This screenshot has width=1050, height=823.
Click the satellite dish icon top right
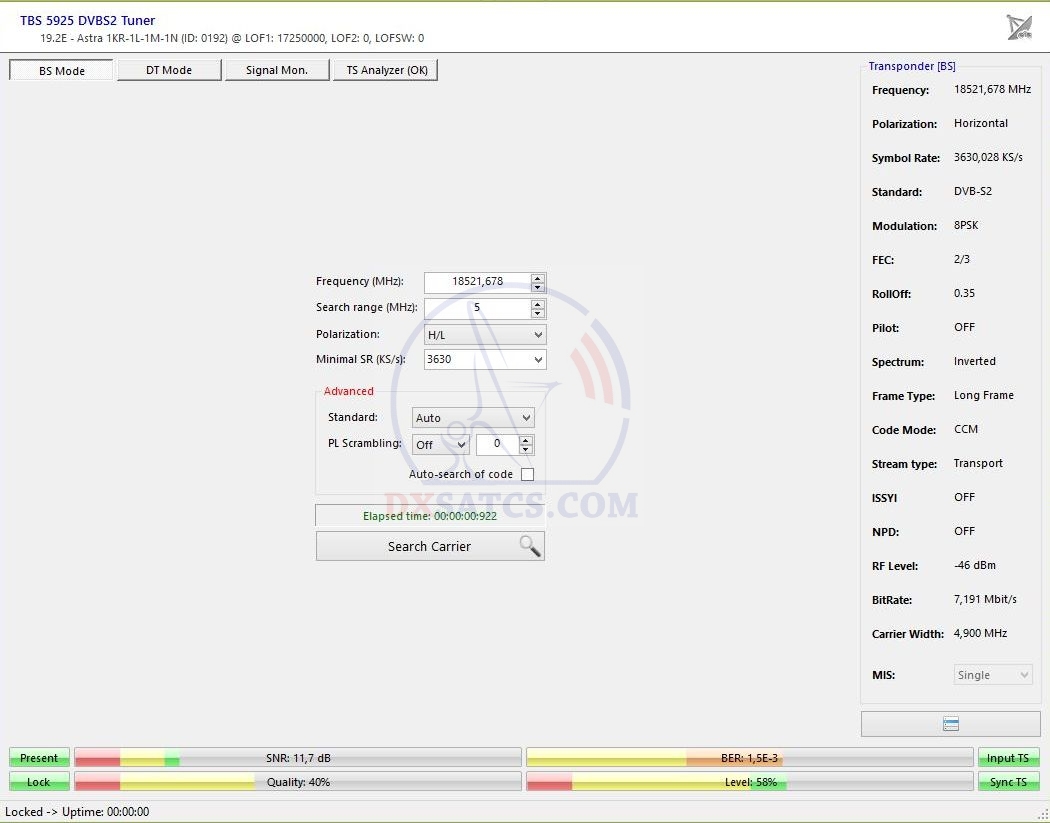coord(1019,27)
